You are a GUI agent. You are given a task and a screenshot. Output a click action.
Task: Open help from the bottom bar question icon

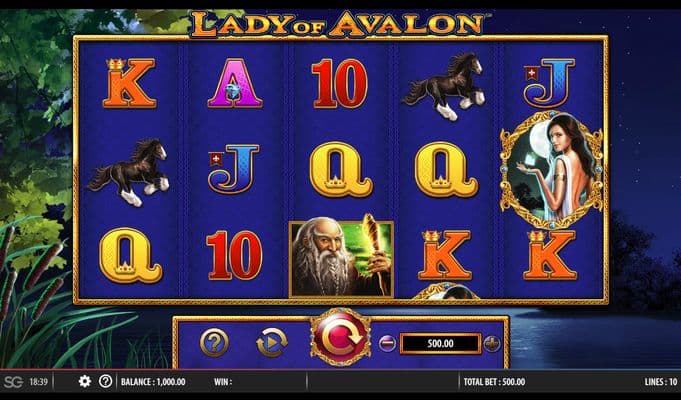(x=106, y=382)
